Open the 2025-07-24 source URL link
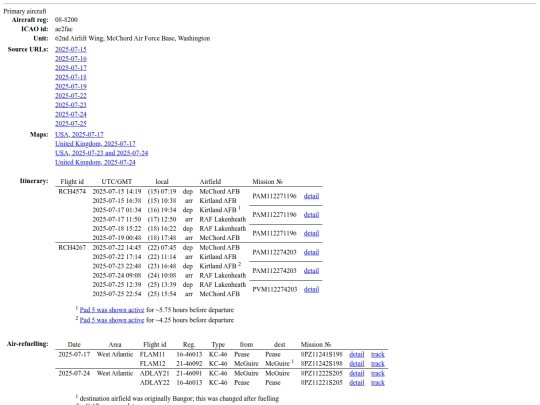This screenshot has width=540, height=405. [x=71, y=114]
